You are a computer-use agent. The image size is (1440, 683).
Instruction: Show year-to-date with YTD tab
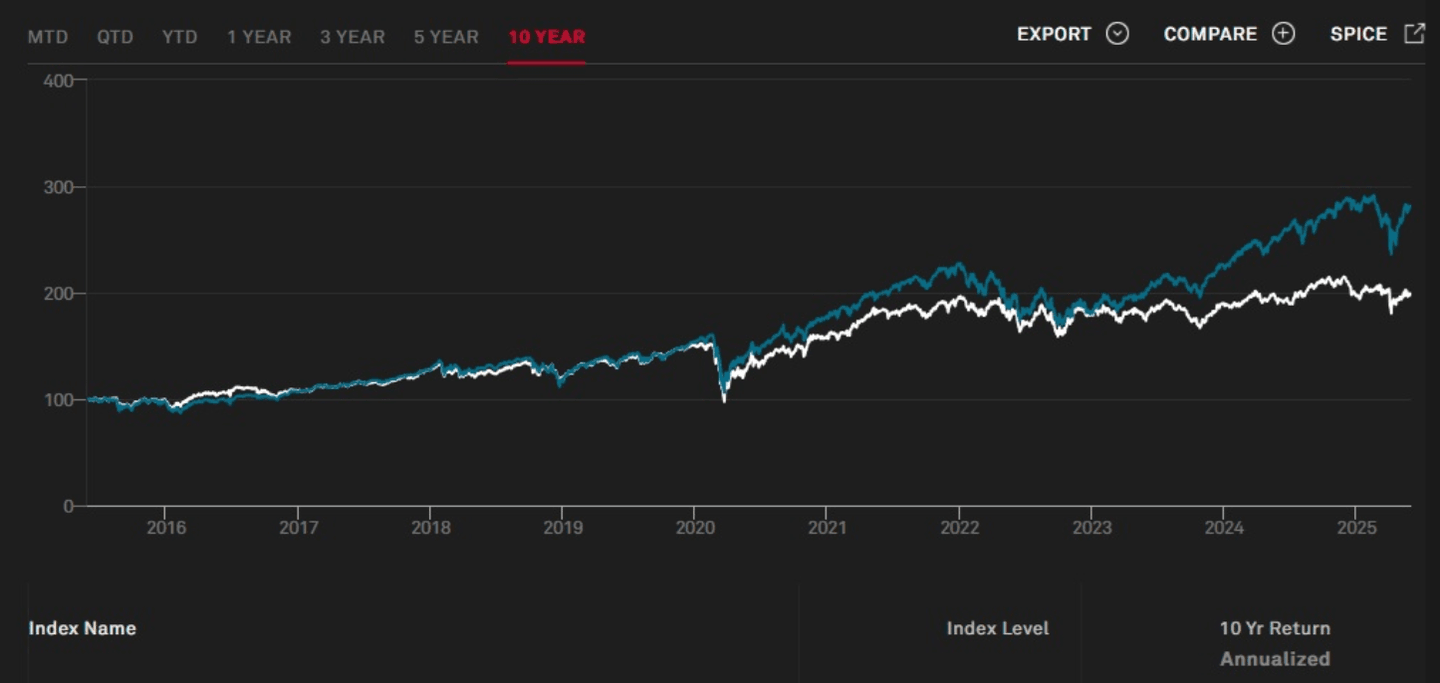point(180,37)
